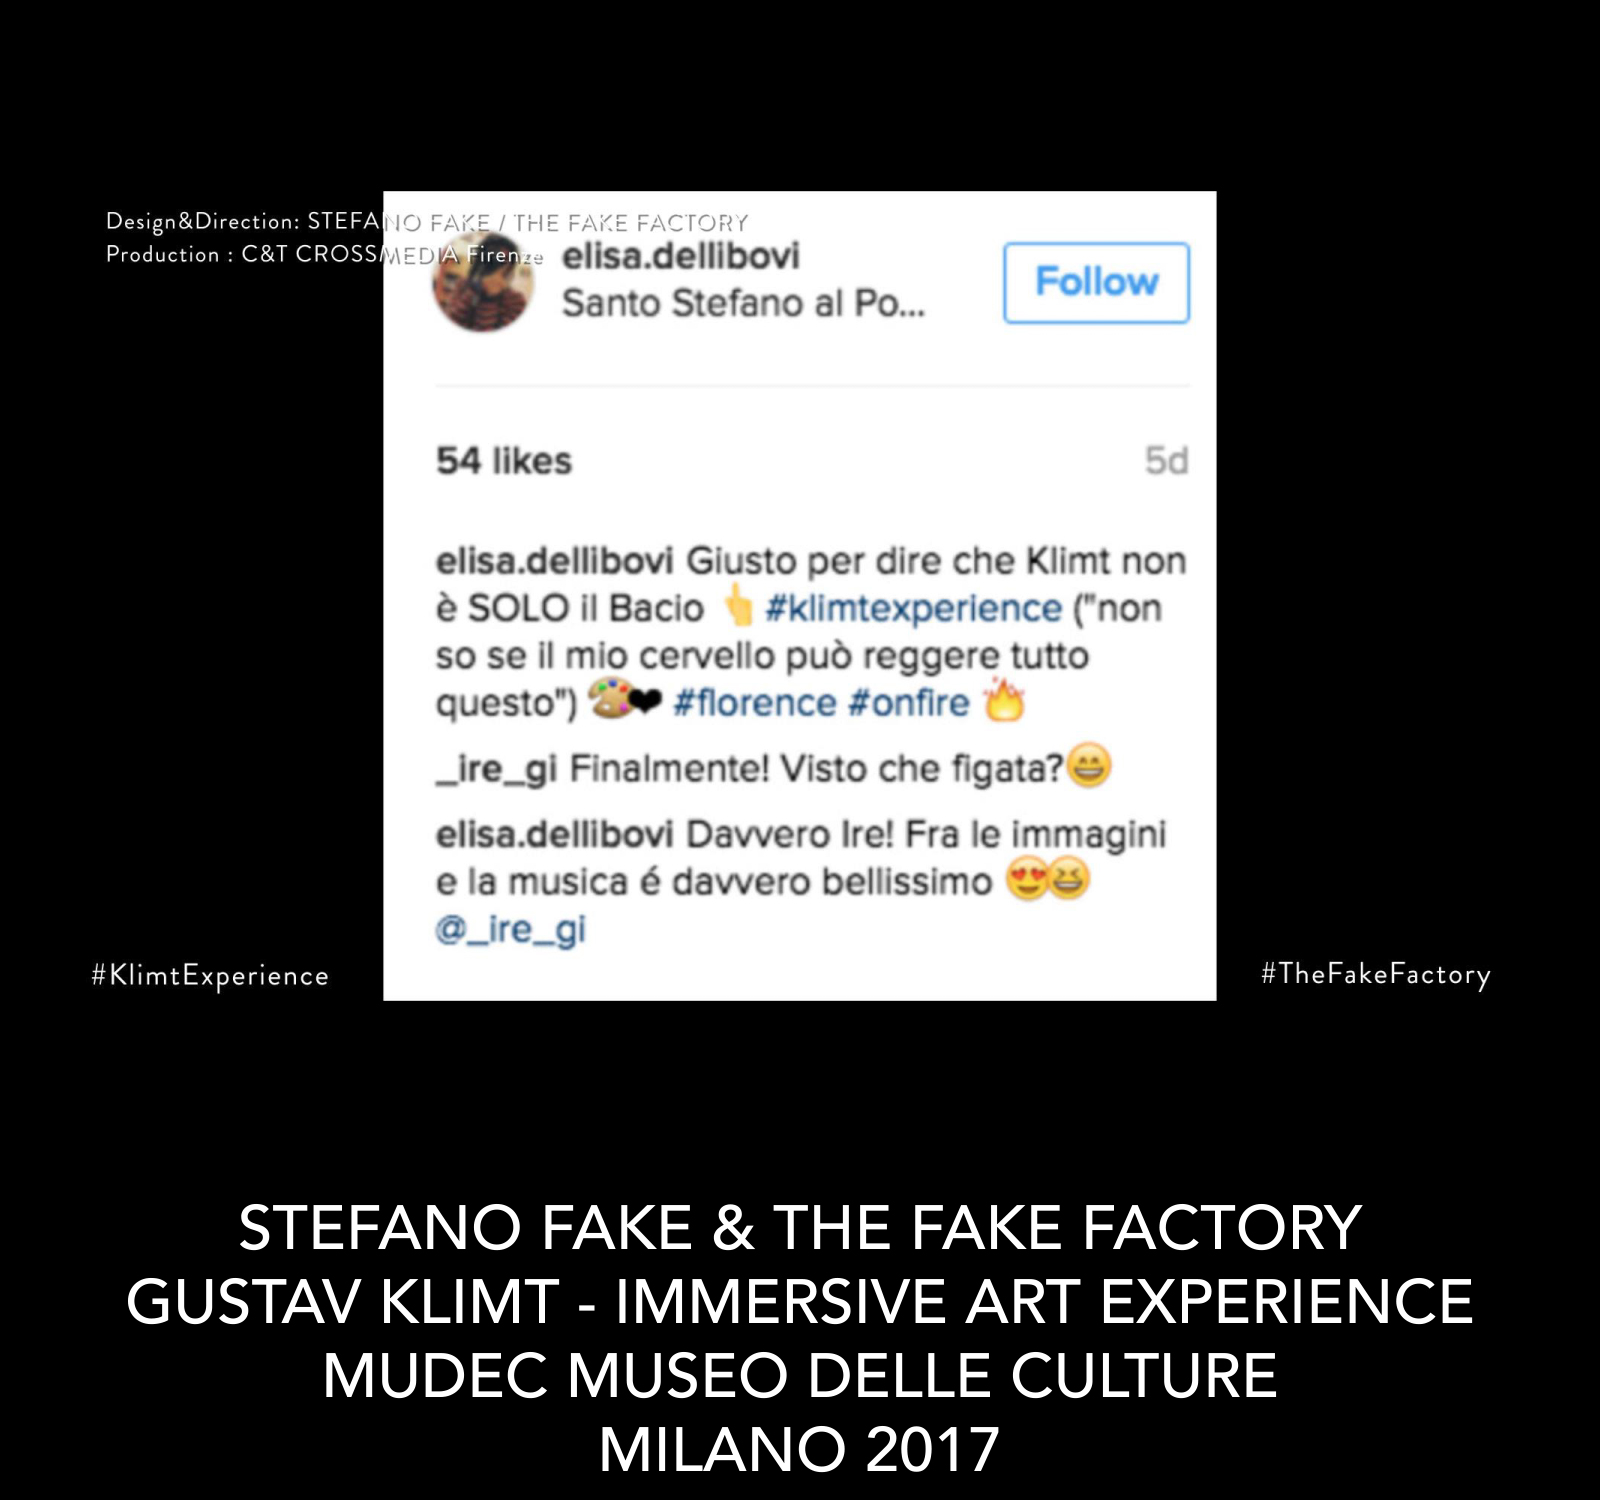This screenshot has width=1600, height=1500.
Task: Click the #TheFakeFactory overlay text
Action: coord(1376,975)
